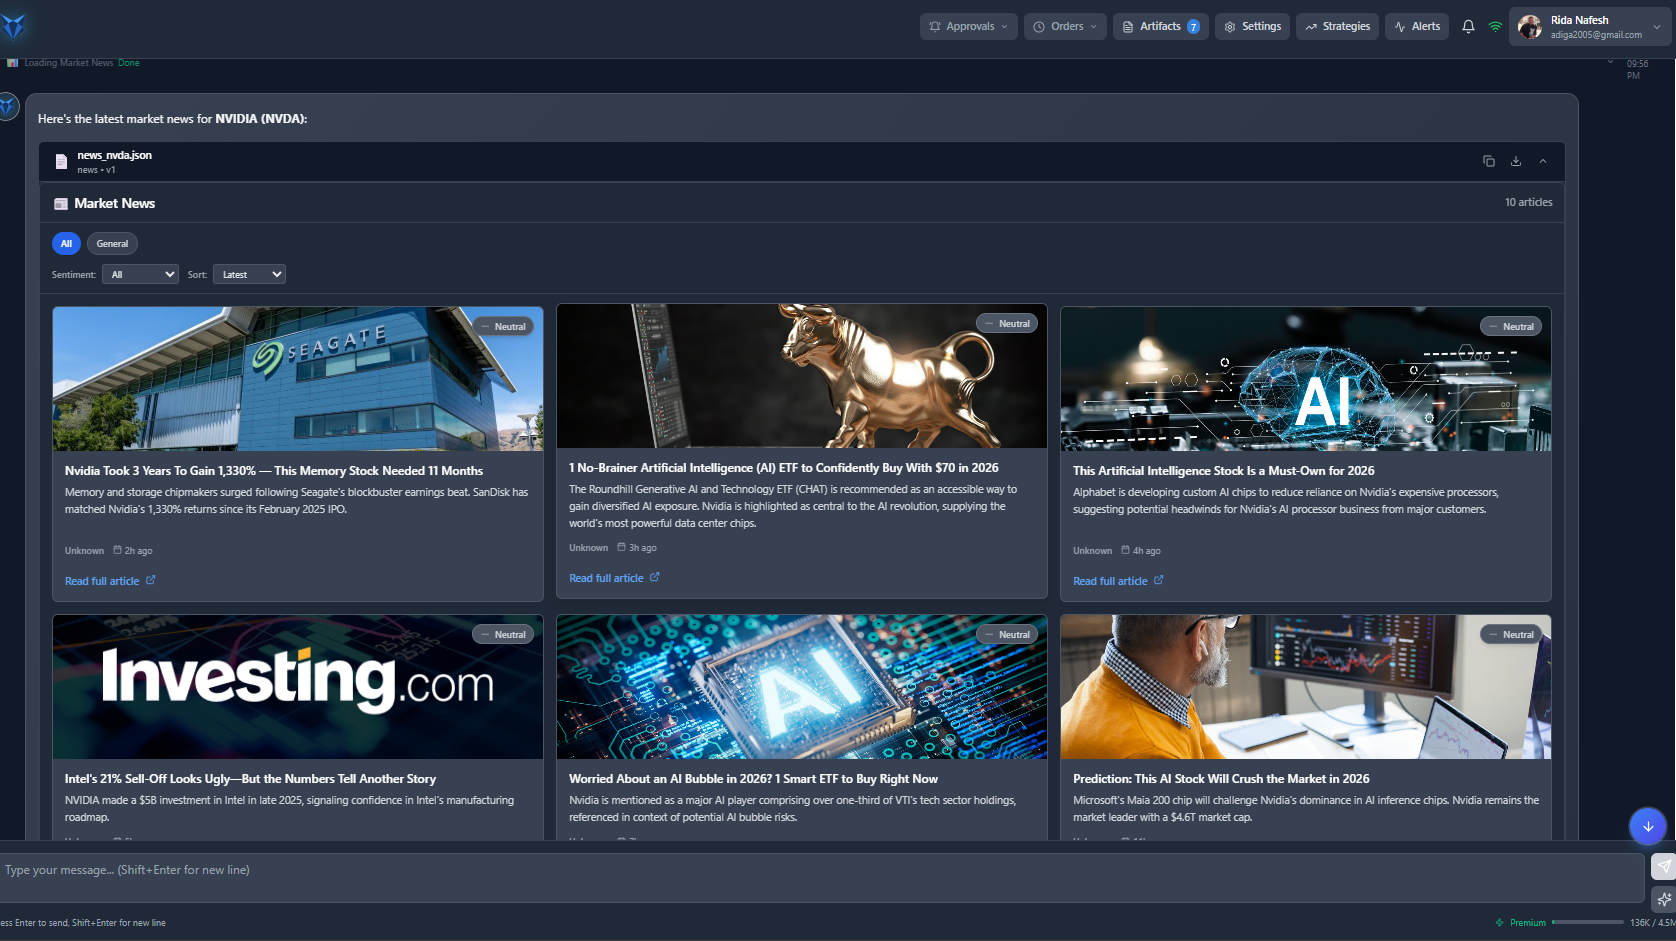Collapse the news_nvda.json artifact panel

[1543, 161]
